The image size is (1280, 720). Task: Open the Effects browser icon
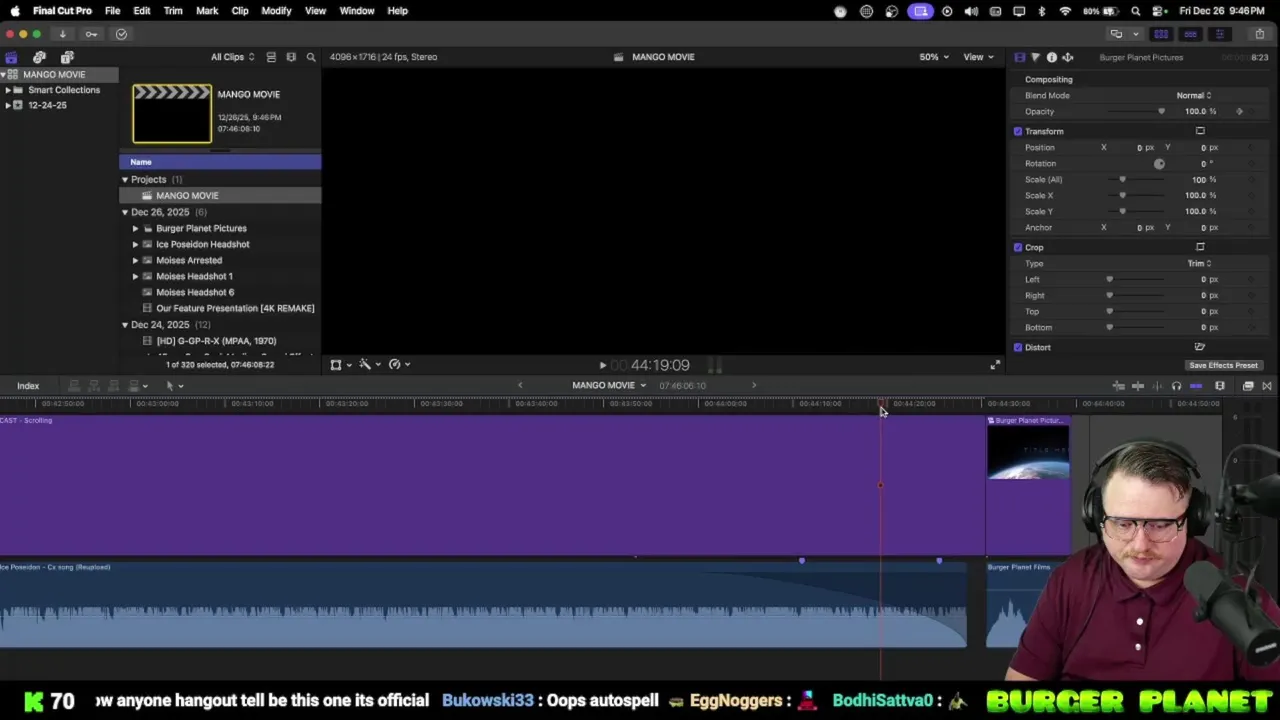[x=1248, y=386]
